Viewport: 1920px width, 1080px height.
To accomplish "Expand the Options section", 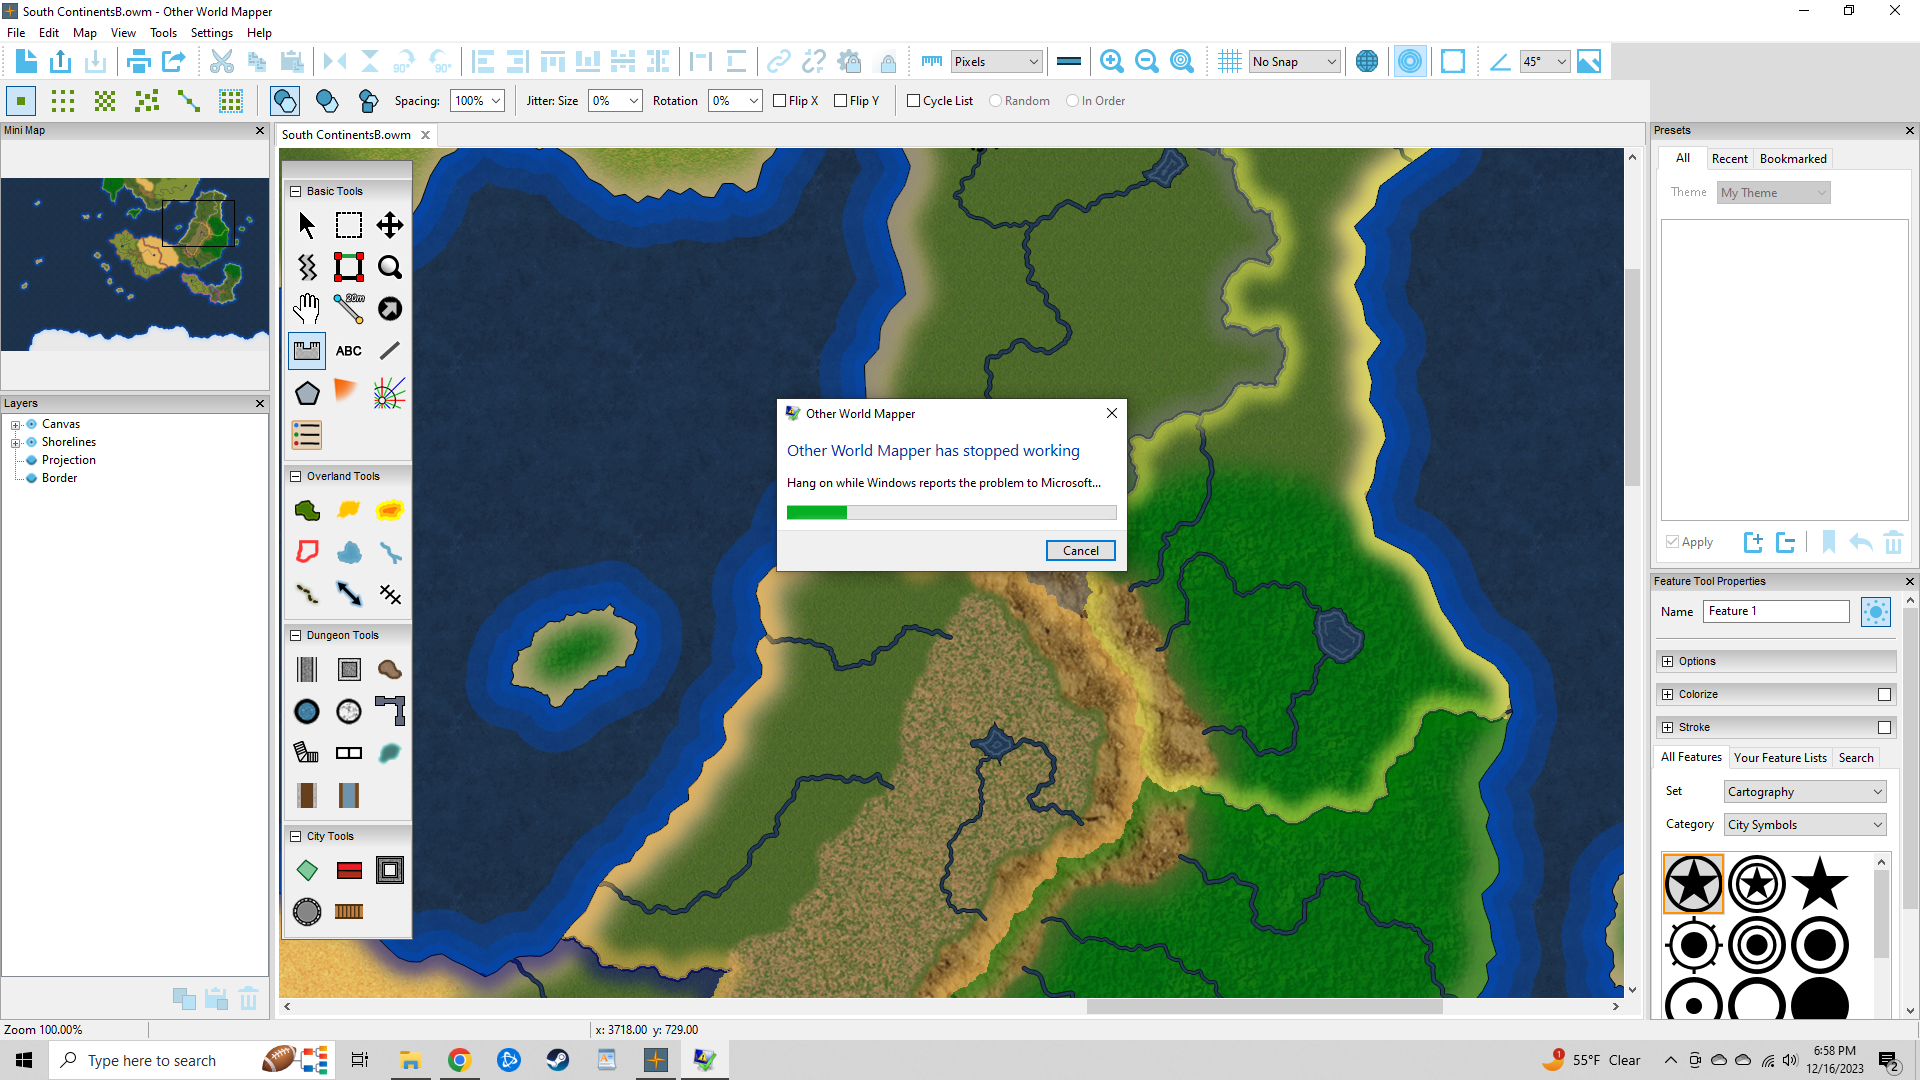I will pyautogui.click(x=1667, y=661).
